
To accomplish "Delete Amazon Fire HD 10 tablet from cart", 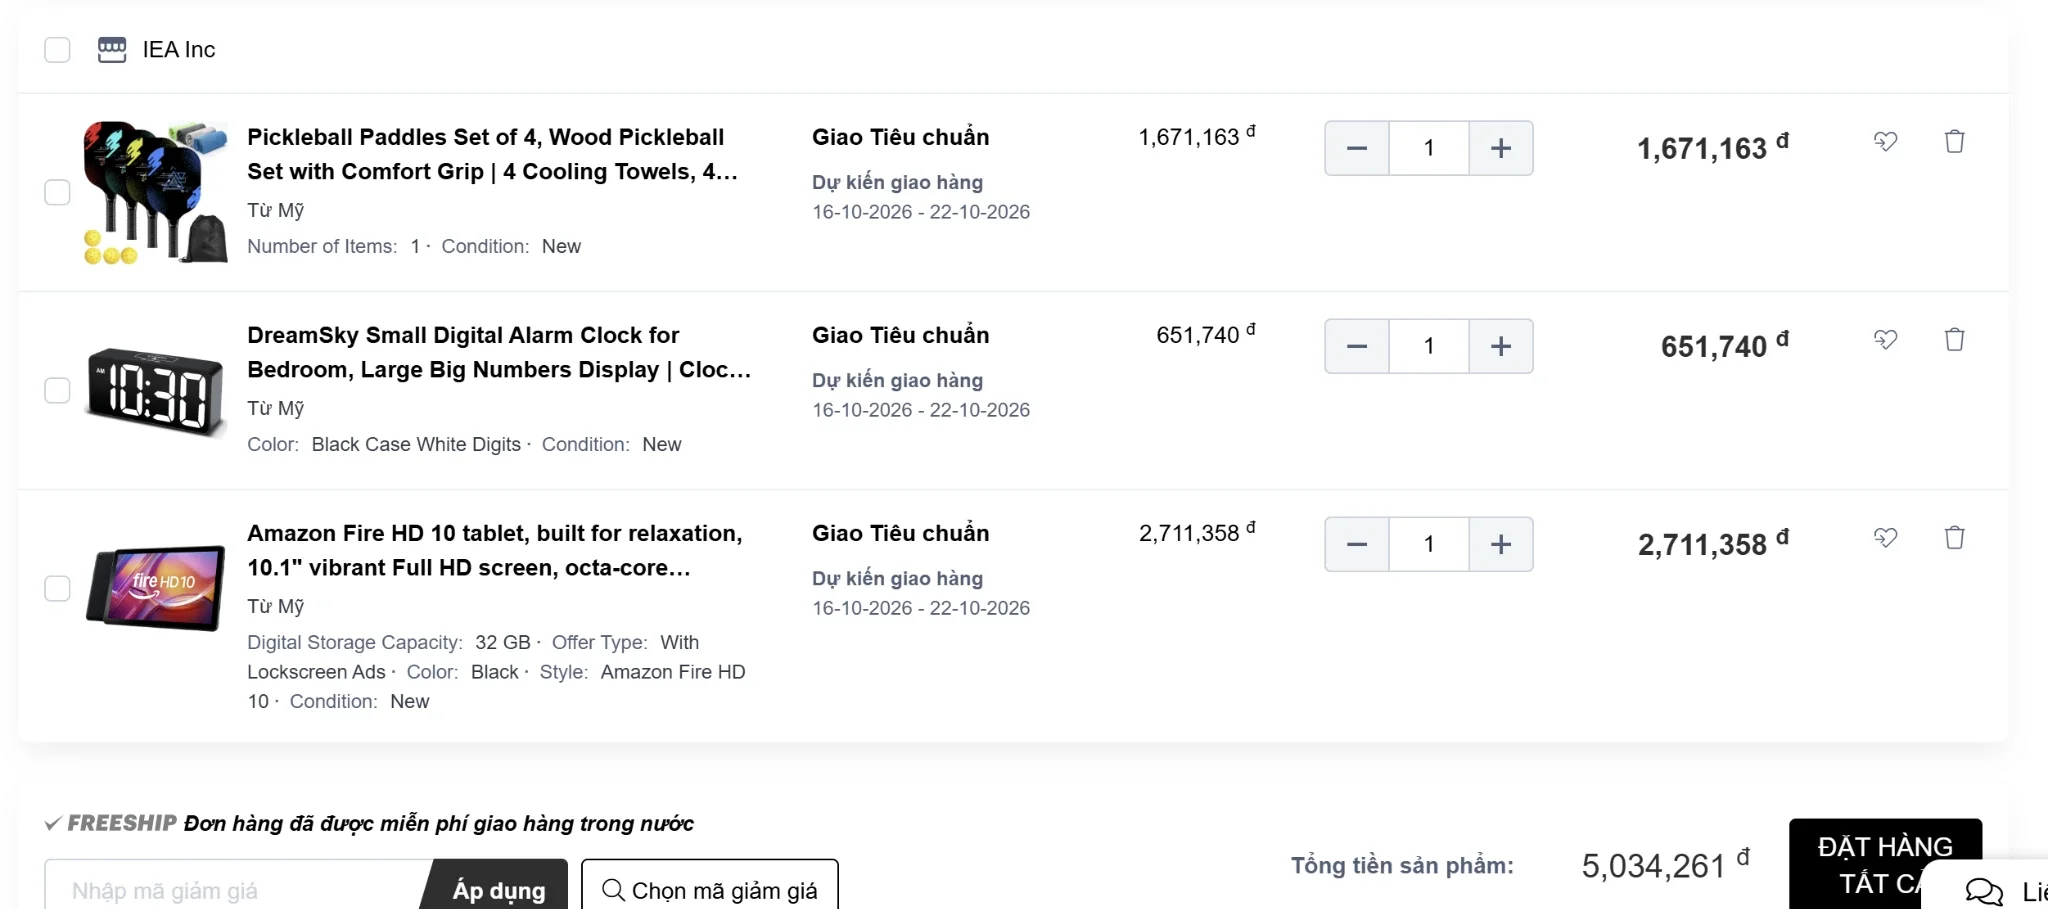I will pos(1954,537).
